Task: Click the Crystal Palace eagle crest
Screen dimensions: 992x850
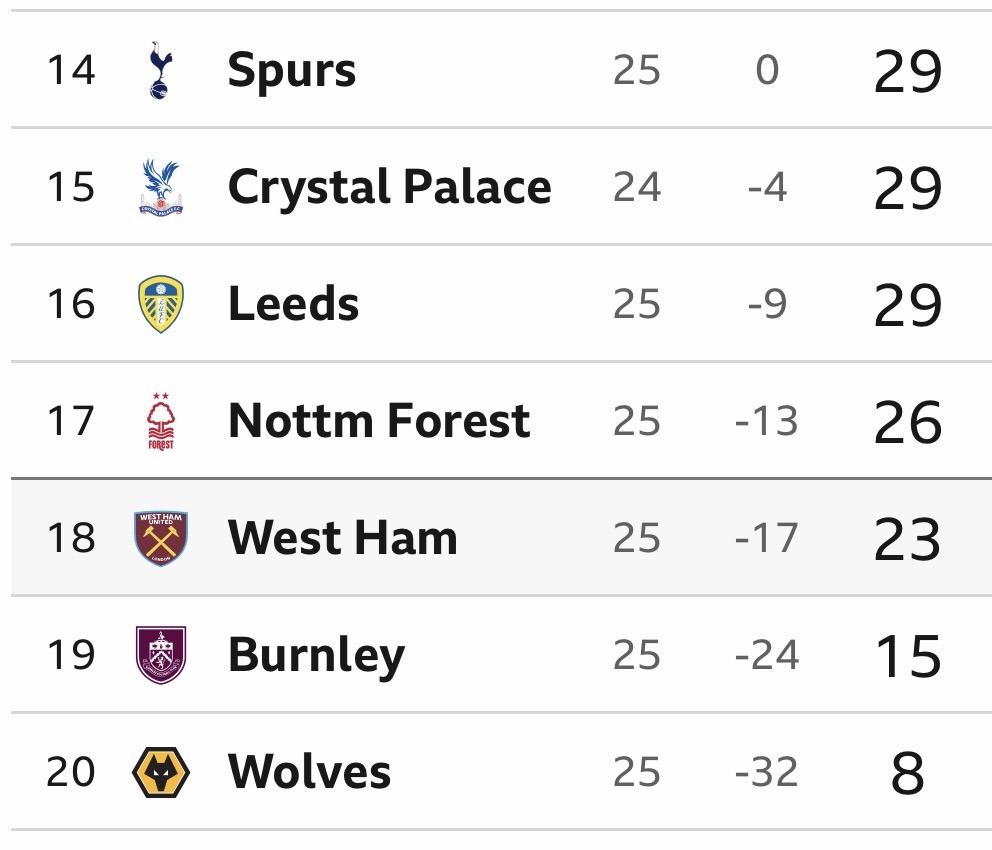Action: pyautogui.click(x=160, y=187)
